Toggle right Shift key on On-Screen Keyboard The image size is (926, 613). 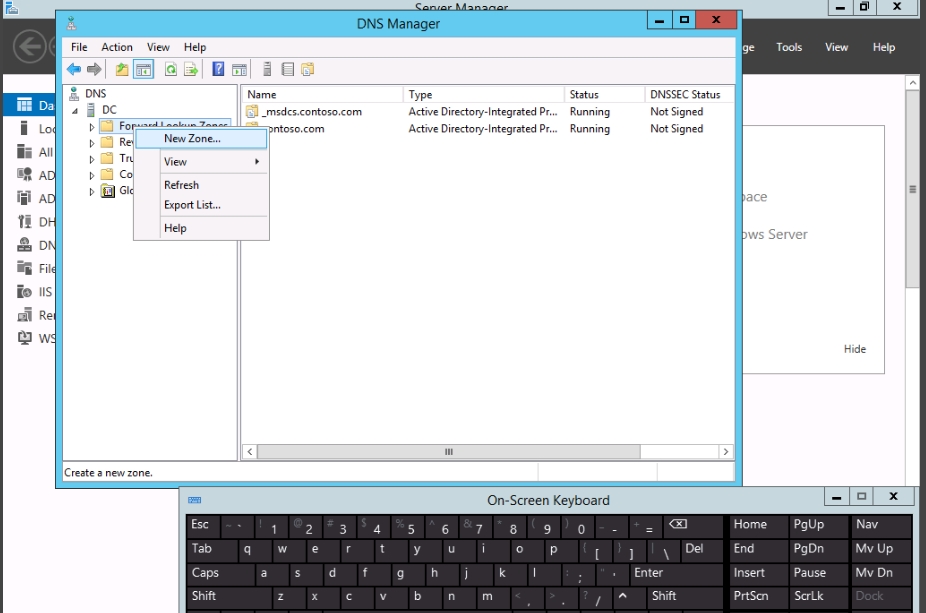[x=685, y=597]
